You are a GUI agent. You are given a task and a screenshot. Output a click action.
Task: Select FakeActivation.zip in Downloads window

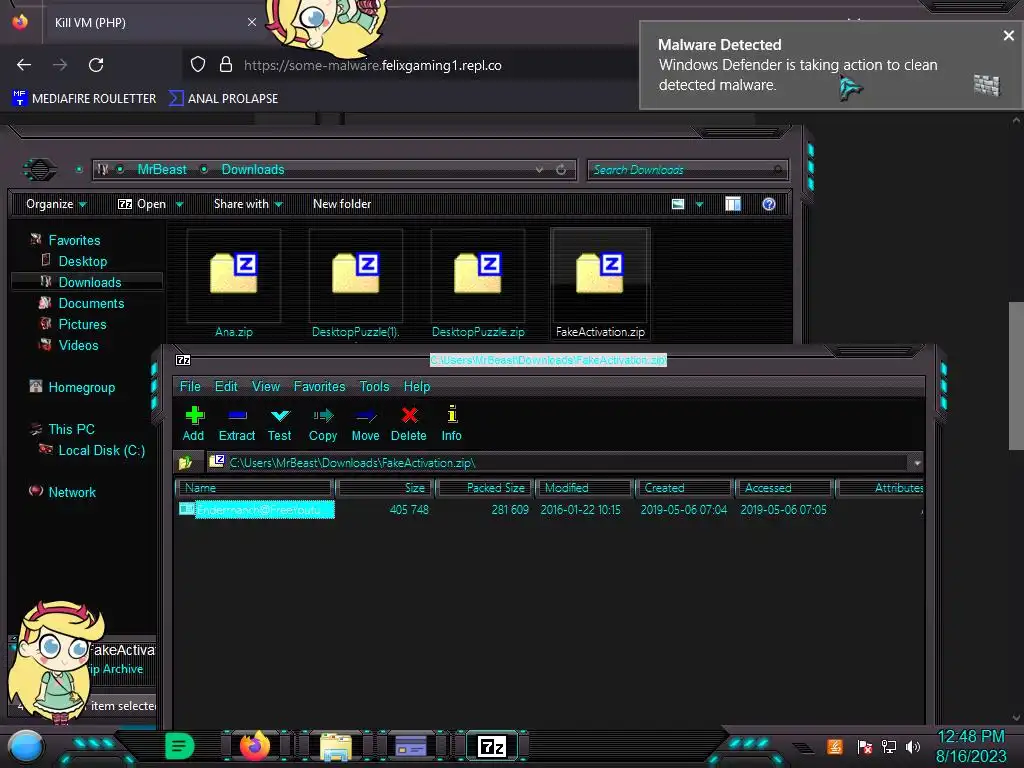pyautogui.click(x=600, y=283)
